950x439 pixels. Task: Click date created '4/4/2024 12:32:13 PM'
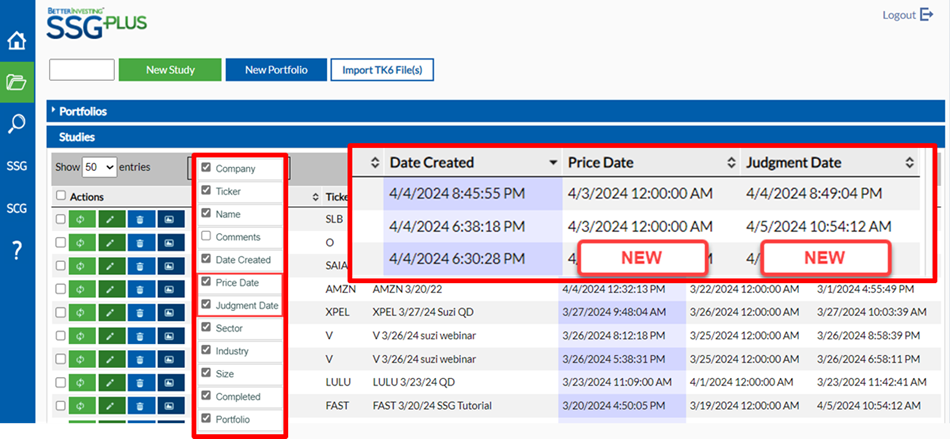coord(614,289)
